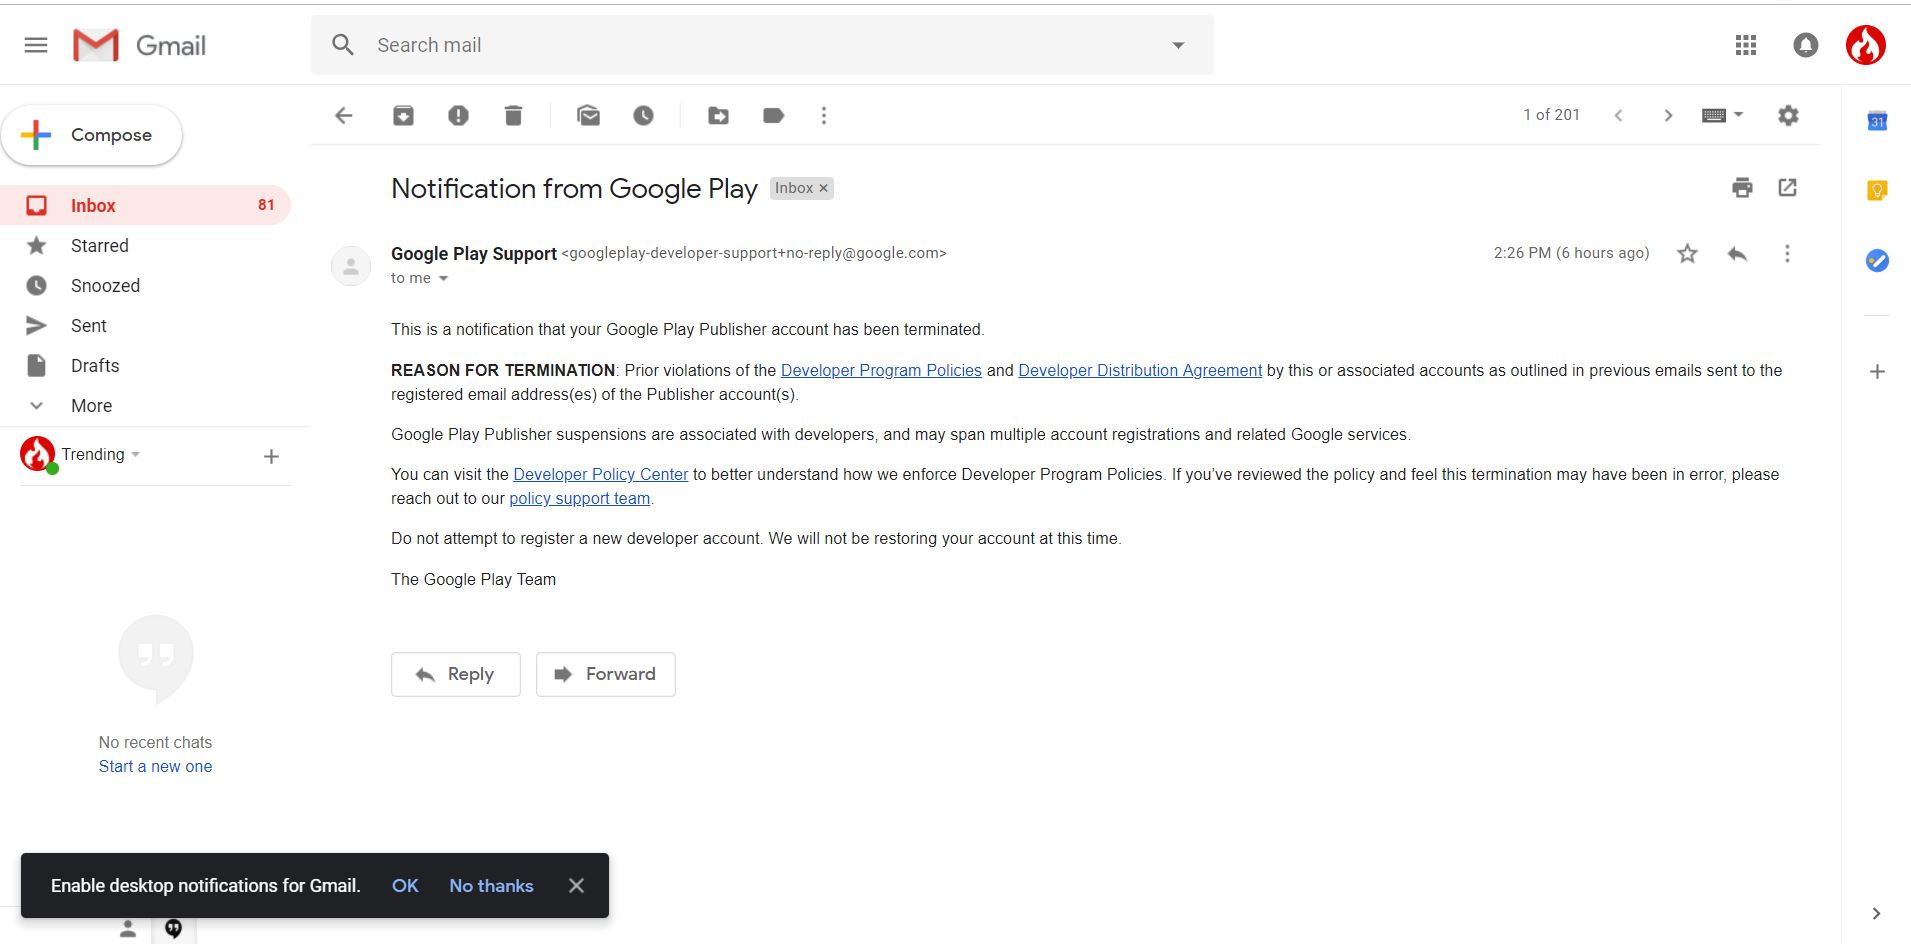Print all with printer icon
Viewport: 1911px width, 944px height.
[1742, 188]
